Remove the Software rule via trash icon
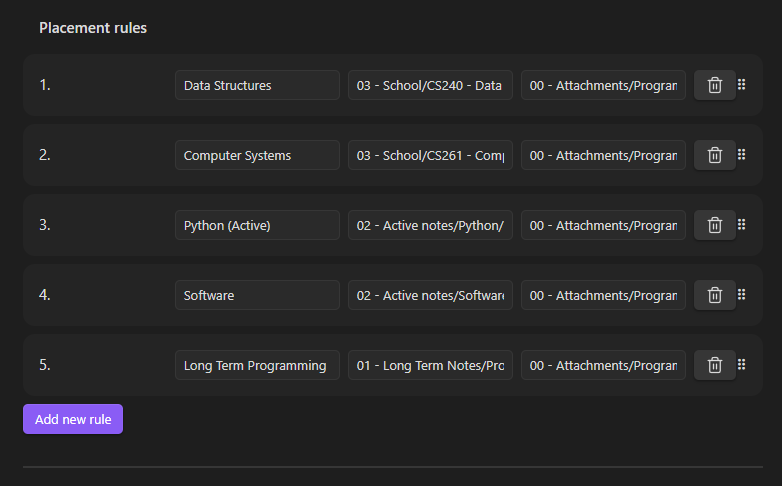This screenshot has width=782, height=486. (x=714, y=295)
